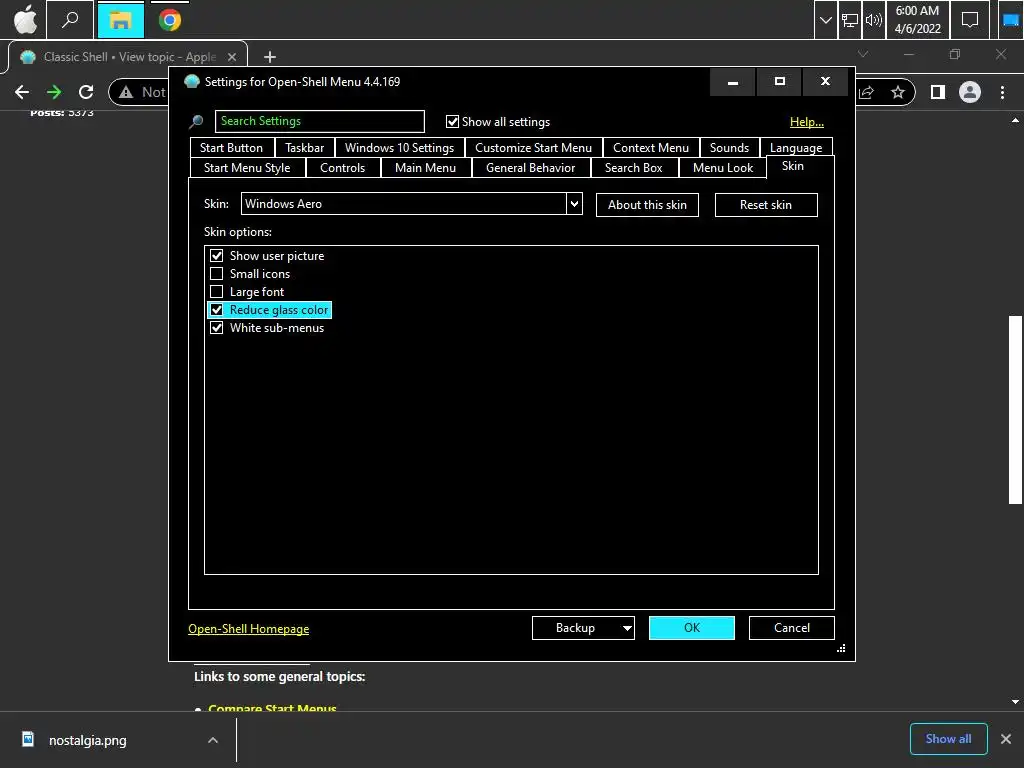This screenshot has height=768, width=1024.
Task: Click Show all downloads button
Action: click(x=948, y=739)
